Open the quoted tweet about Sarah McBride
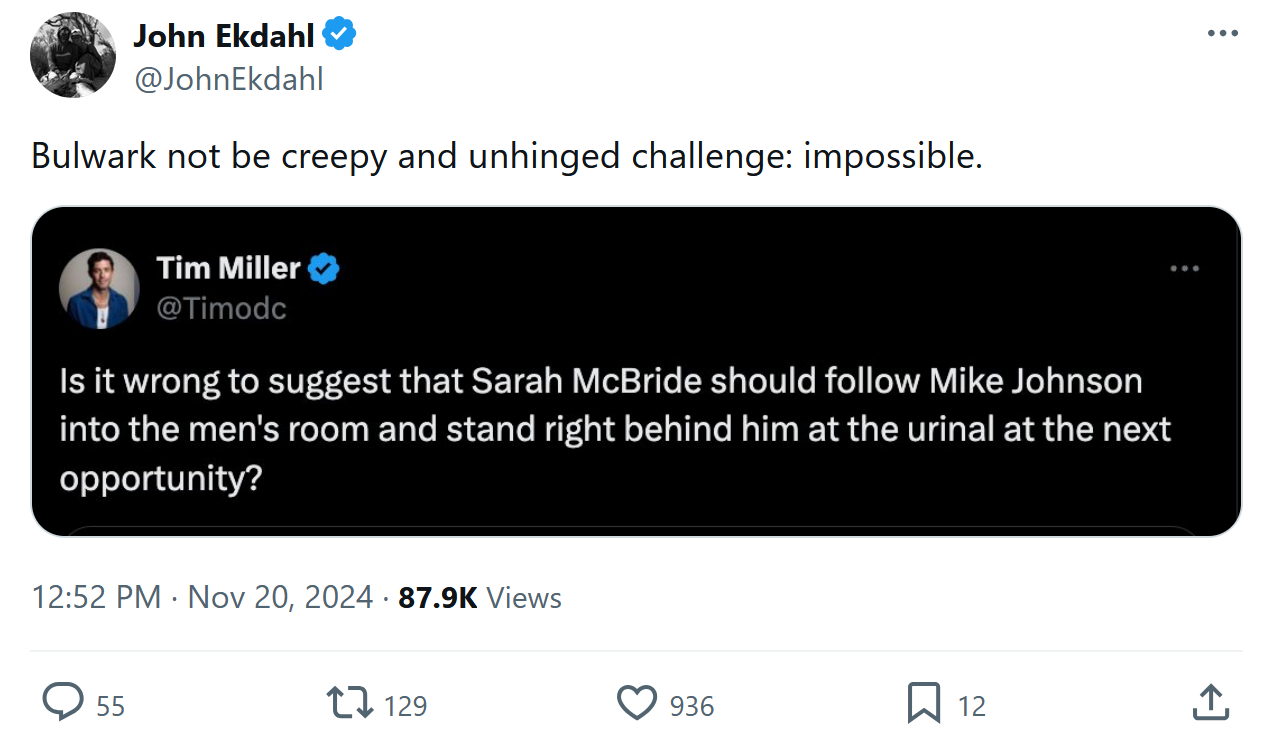Viewport: 1273px width, 748px height. 615,430
